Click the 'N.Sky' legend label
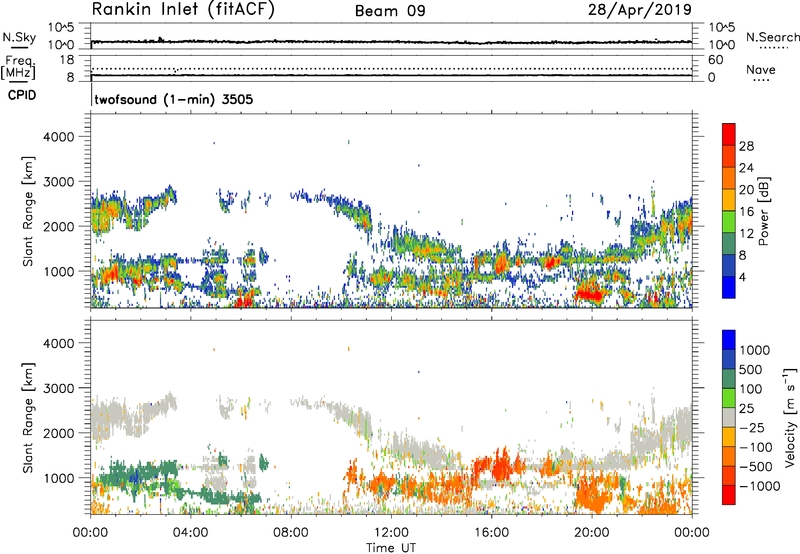Viewport: 800px width, 554px height. [19, 37]
